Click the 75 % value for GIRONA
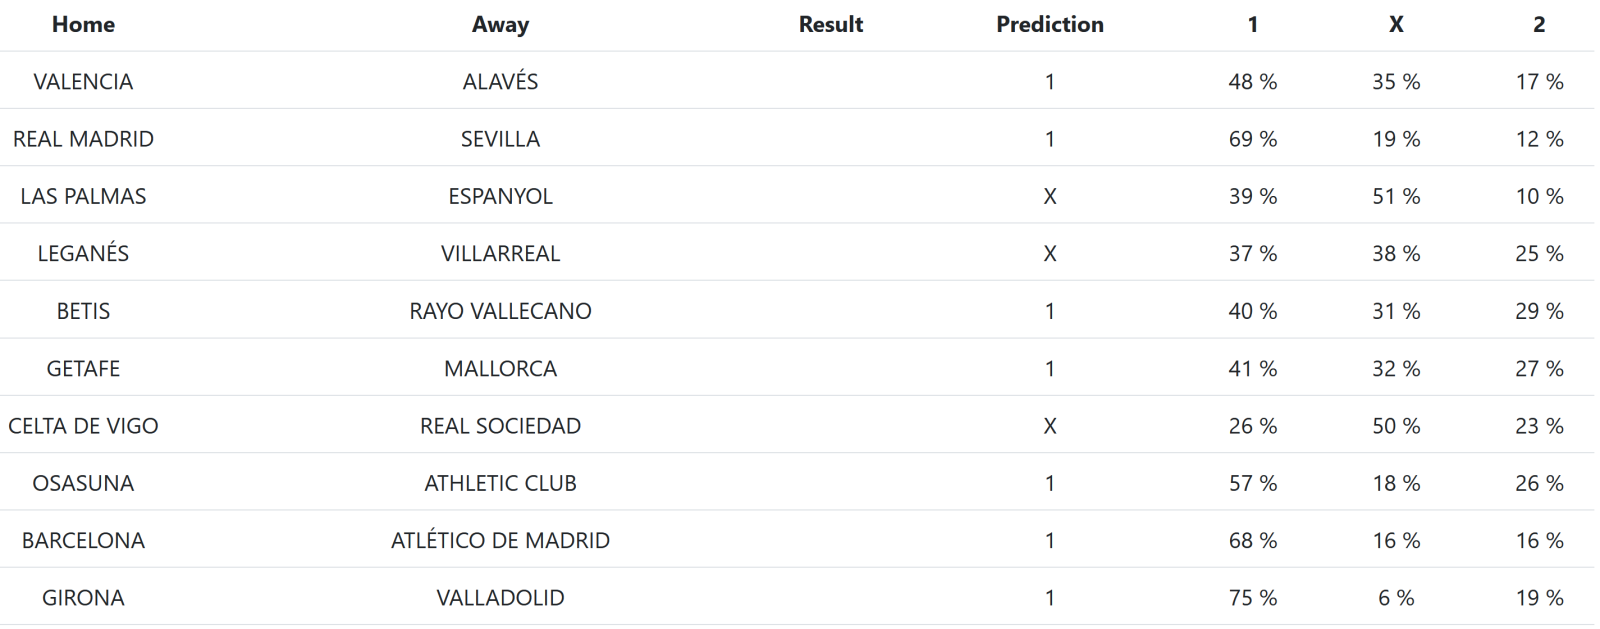 pos(1252,598)
